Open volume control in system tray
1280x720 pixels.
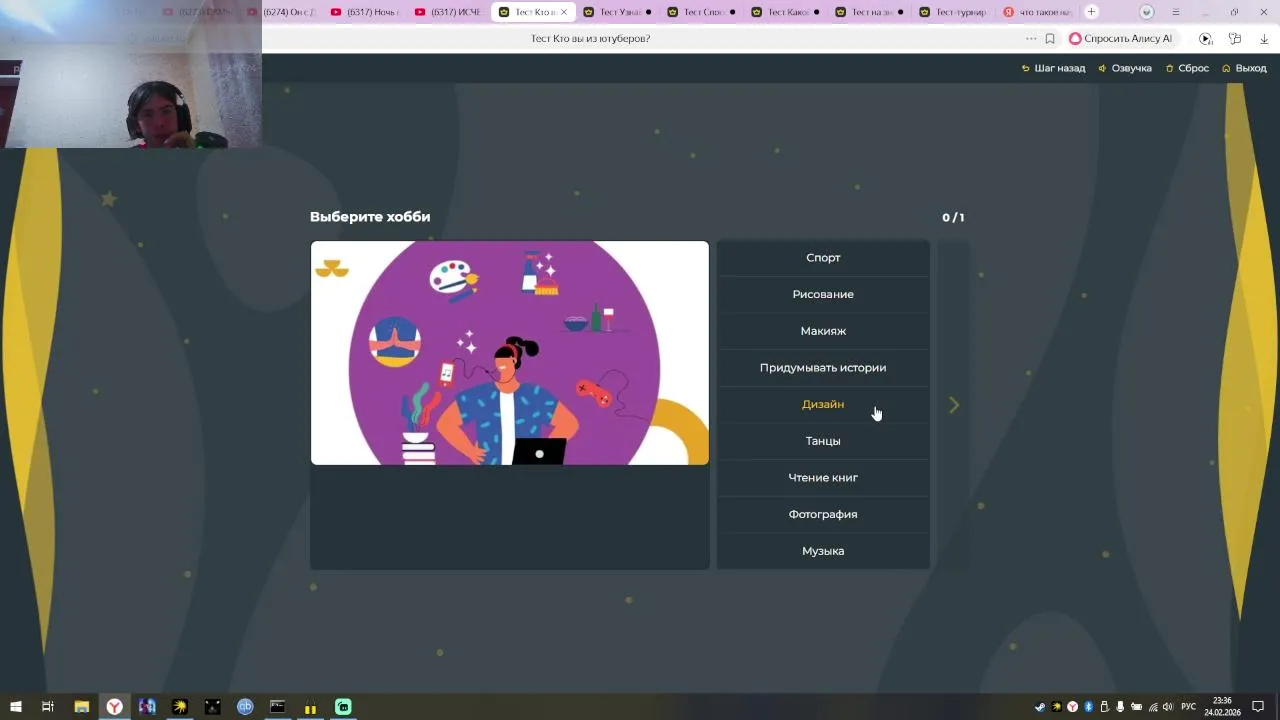tap(1168, 707)
